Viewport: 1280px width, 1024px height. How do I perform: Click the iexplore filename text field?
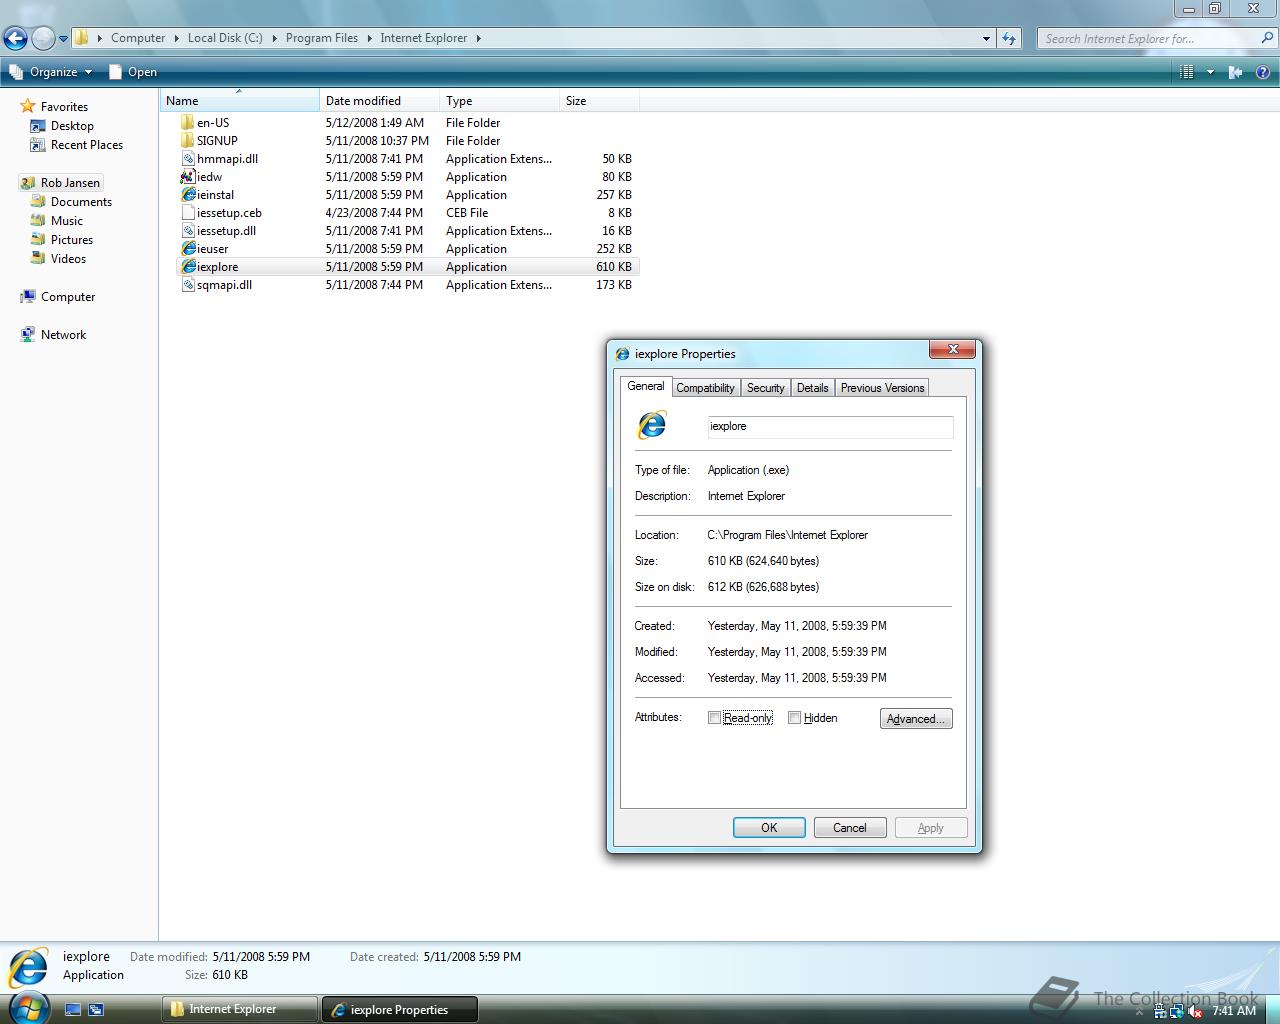pyautogui.click(x=830, y=427)
